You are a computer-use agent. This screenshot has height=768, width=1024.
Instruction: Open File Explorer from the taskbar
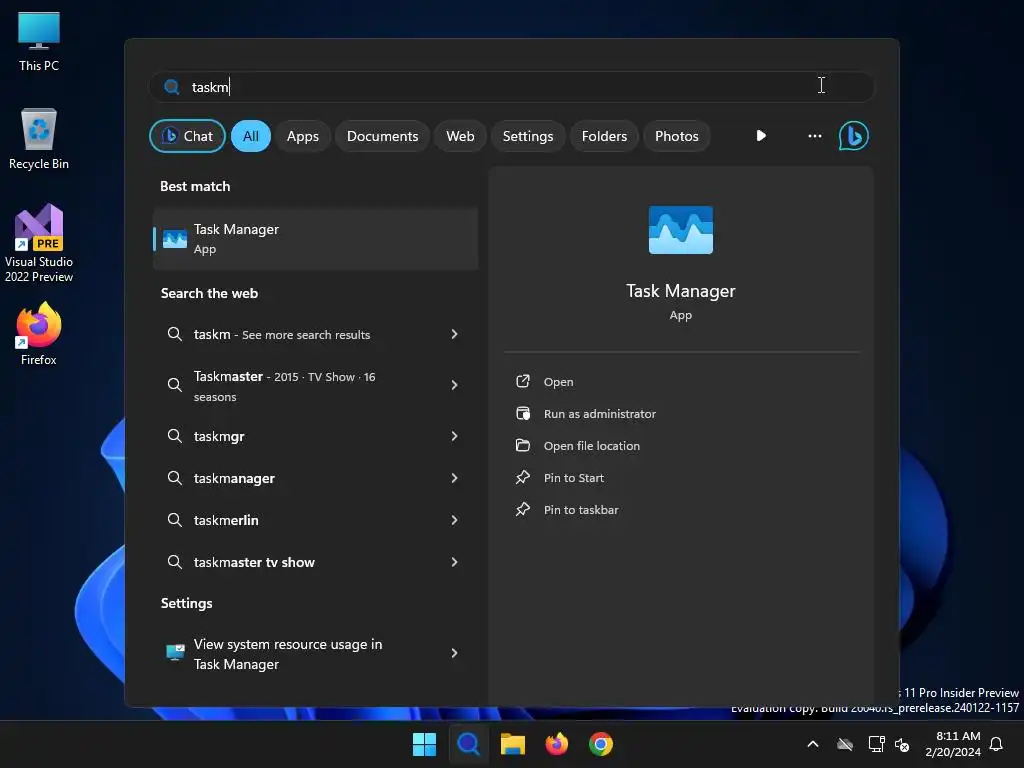(513, 744)
